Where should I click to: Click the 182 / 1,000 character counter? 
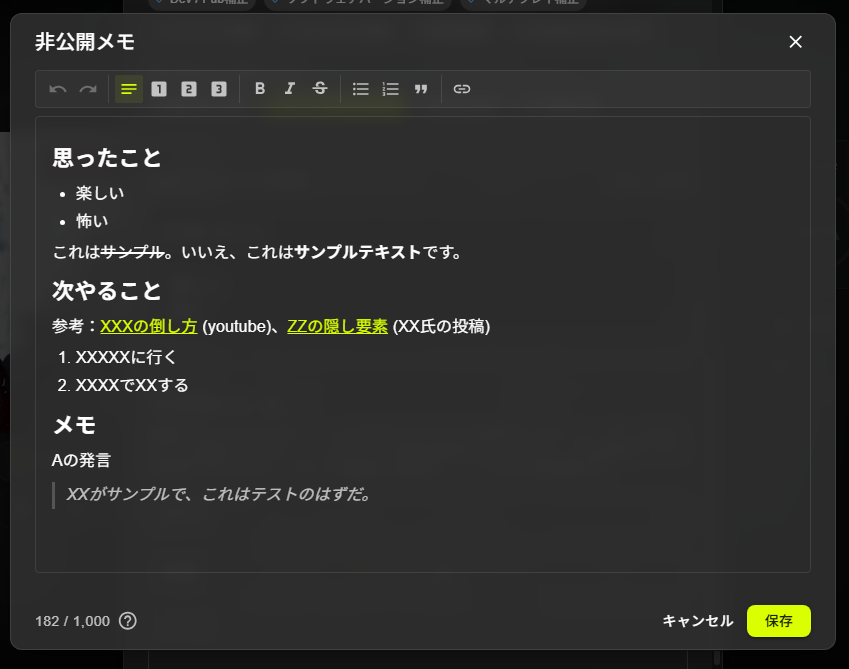tap(73, 621)
